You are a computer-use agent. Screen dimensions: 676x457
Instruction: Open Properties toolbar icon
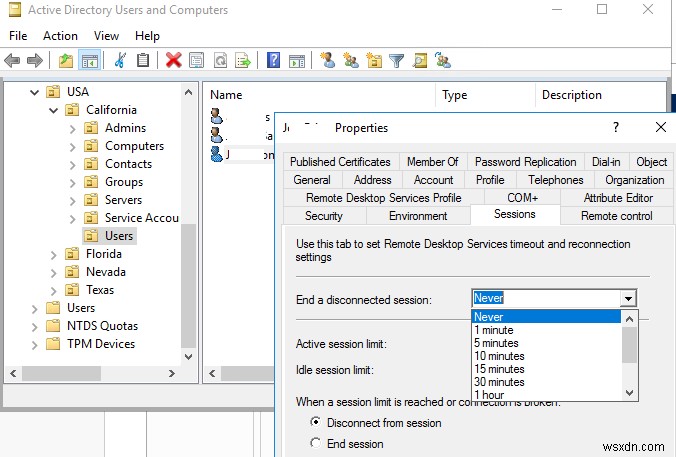pyautogui.click(x=197, y=60)
